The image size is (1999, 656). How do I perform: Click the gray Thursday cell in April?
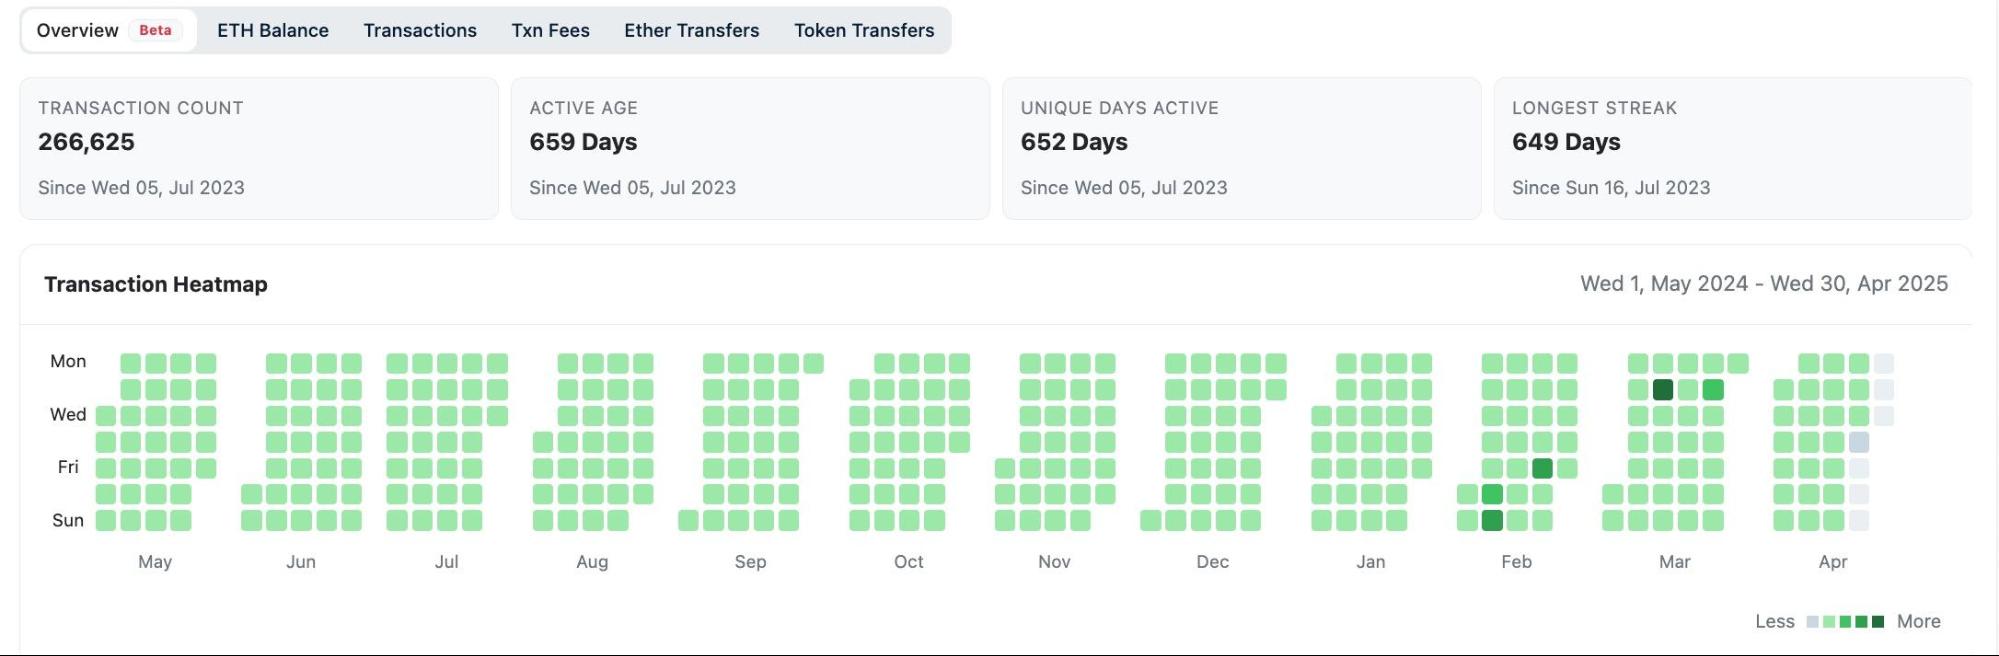click(1859, 441)
